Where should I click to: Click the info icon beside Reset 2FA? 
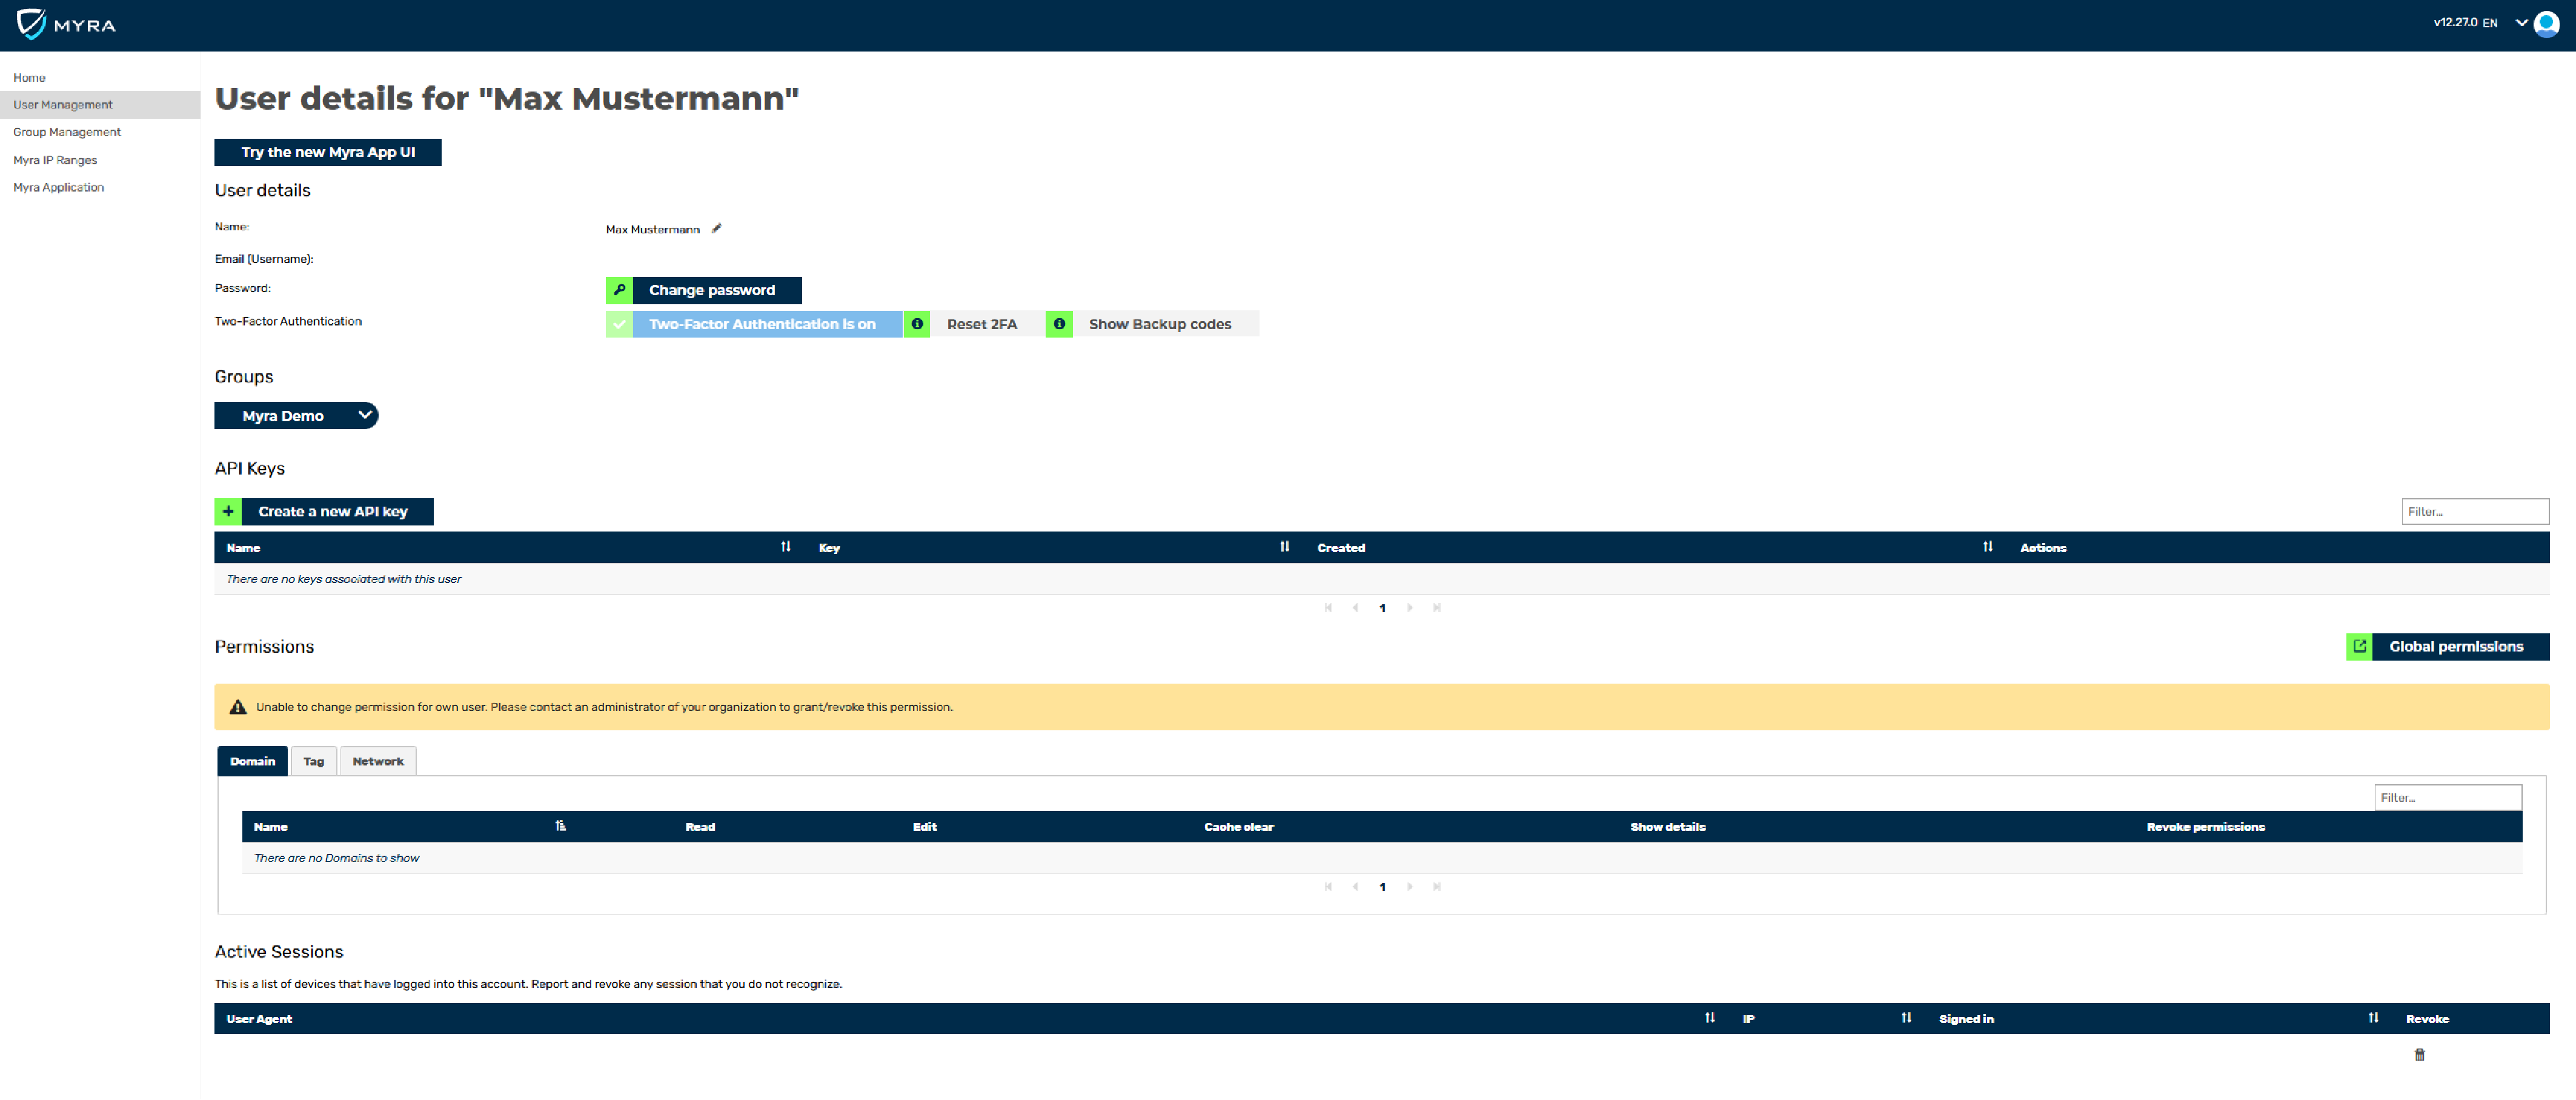click(x=917, y=324)
